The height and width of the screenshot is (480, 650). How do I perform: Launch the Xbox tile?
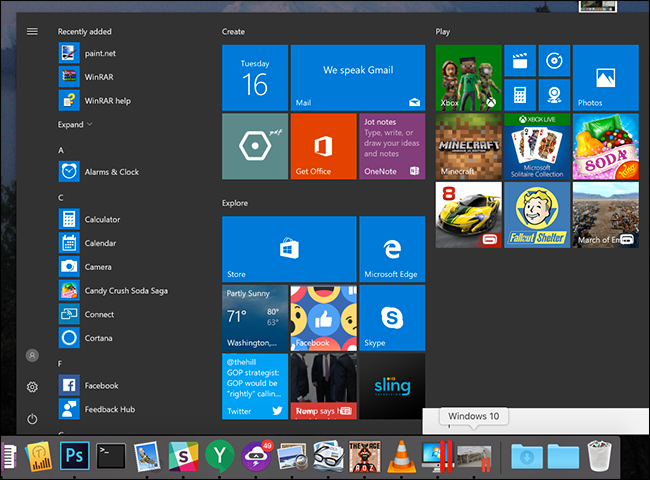pyautogui.click(x=467, y=77)
